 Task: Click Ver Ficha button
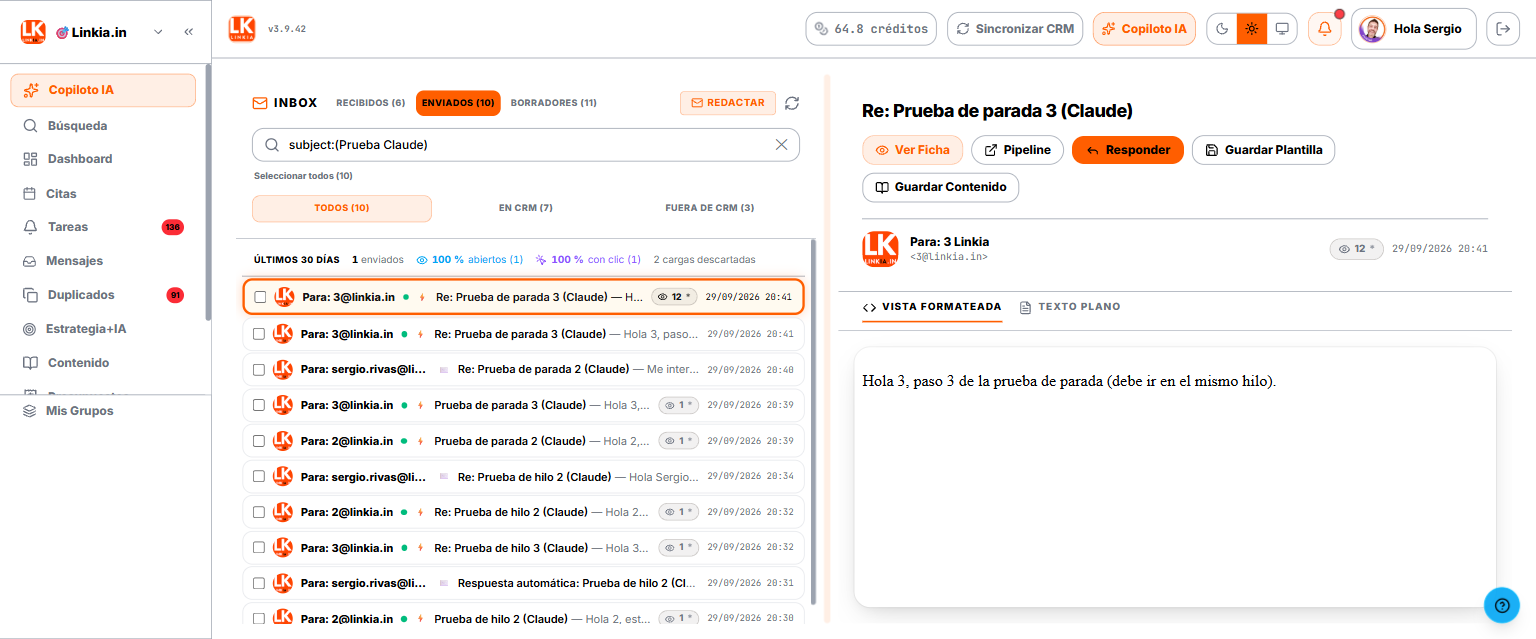[913, 150]
